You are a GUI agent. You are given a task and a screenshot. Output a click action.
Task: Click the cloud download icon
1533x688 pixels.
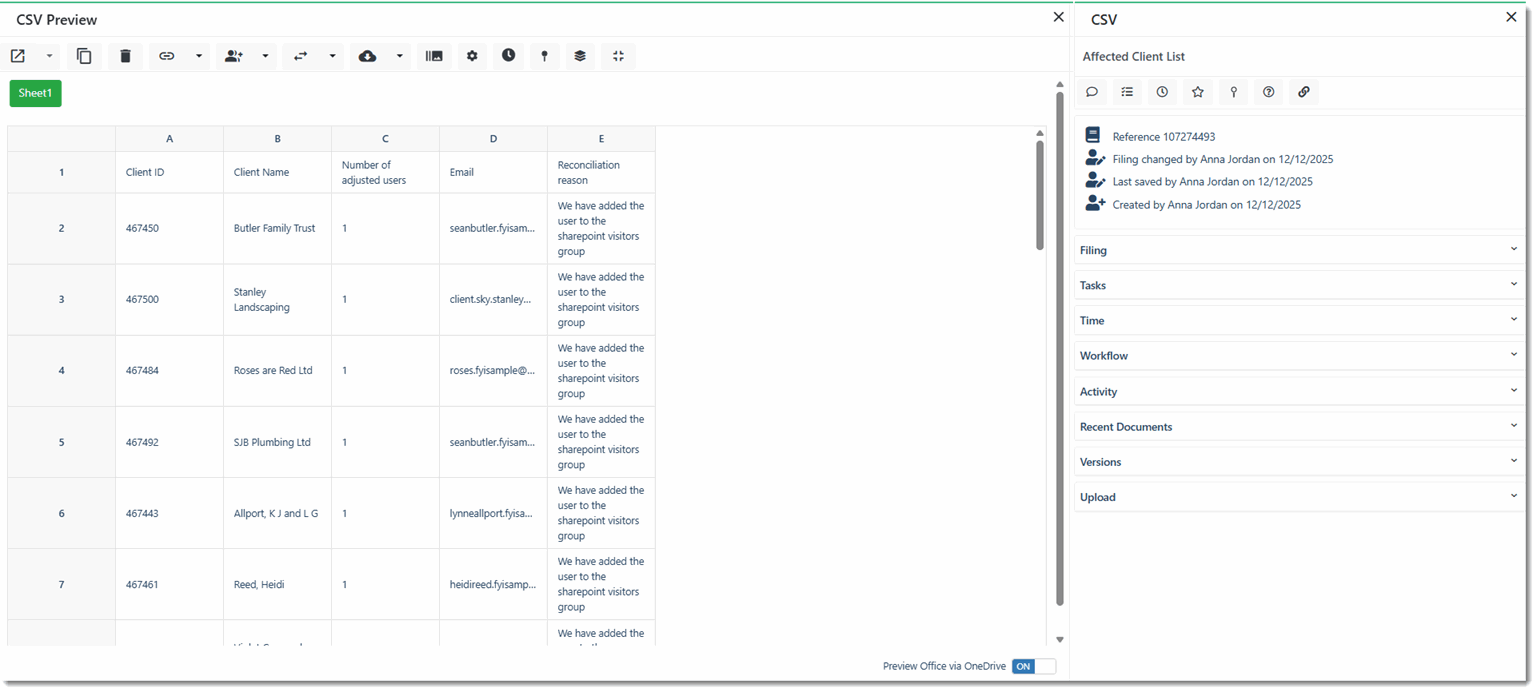pyautogui.click(x=368, y=56)
